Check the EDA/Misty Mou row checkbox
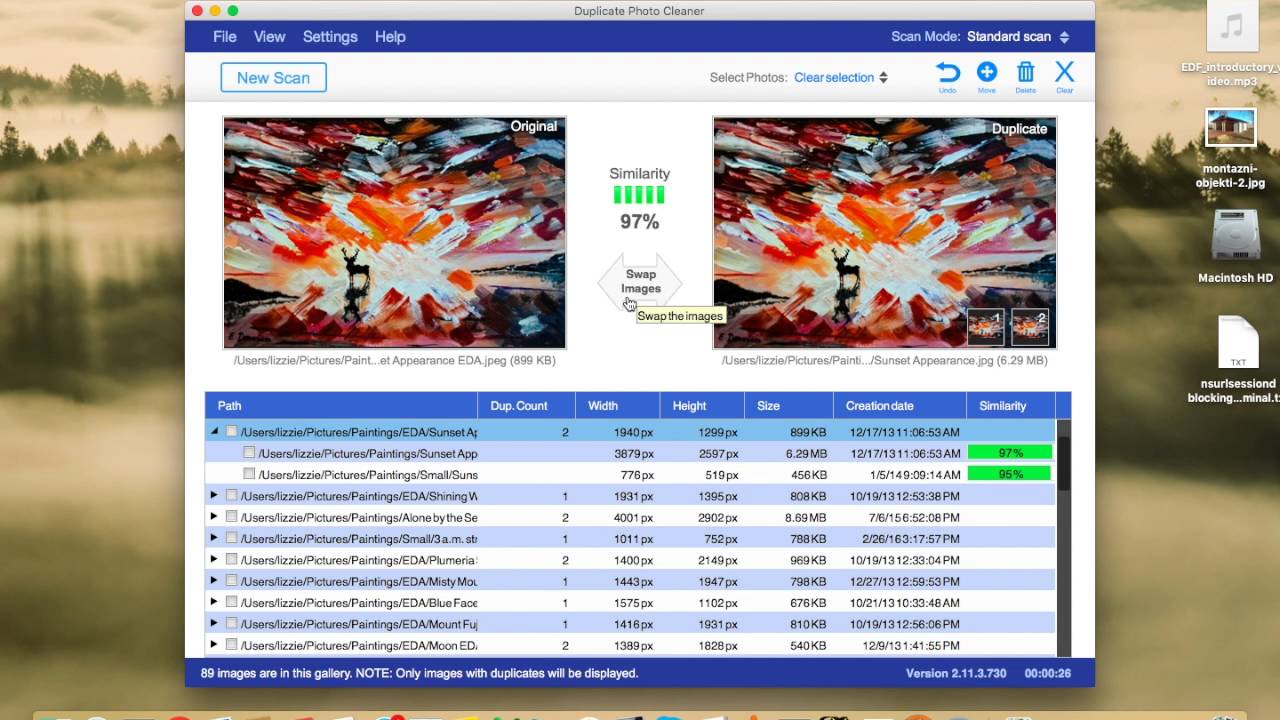This screenshot has width=1280, height=720. [x=232, y=581]
